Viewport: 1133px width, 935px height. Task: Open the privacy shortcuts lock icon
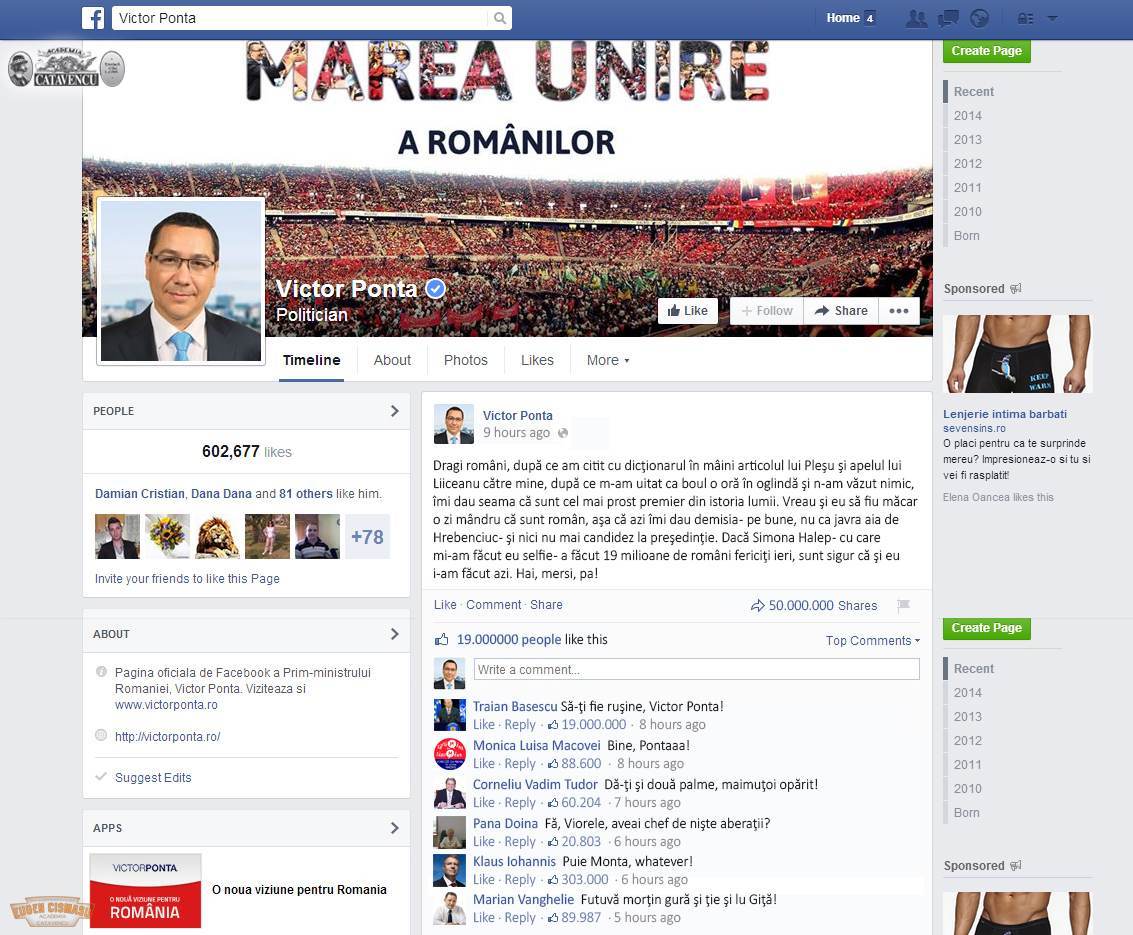pyautogui.click(x=1025, y=18)
